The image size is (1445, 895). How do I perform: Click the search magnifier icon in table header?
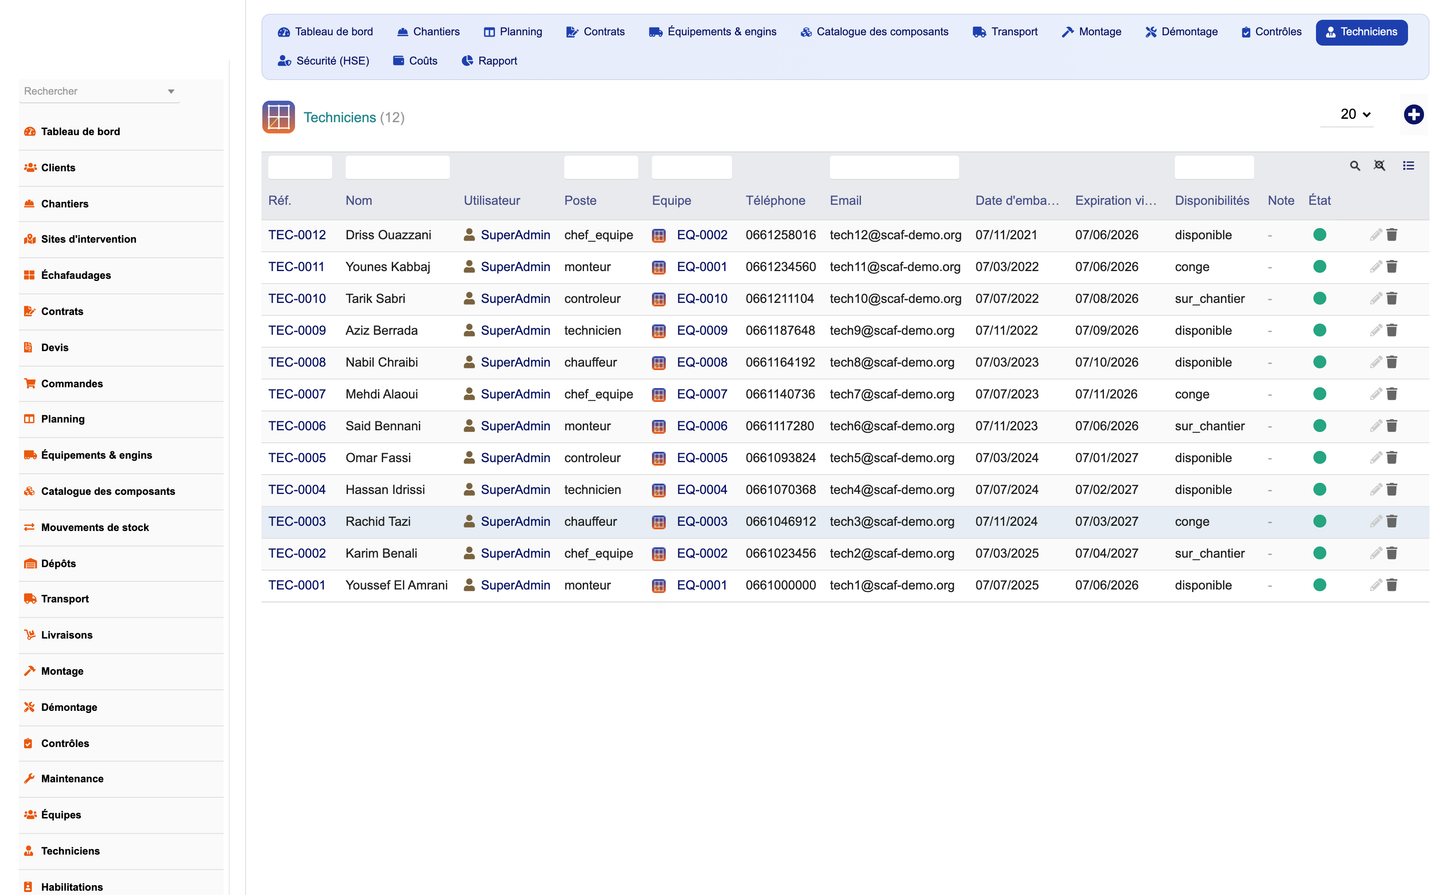coord(1355,166)
